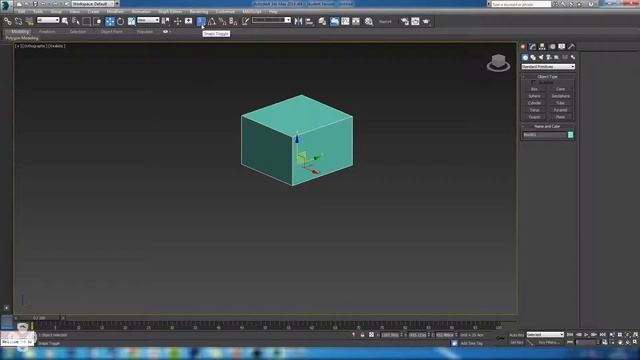Open the Rendered Frame Window
The image size is (640, 360).
click(x=415, y=21)
